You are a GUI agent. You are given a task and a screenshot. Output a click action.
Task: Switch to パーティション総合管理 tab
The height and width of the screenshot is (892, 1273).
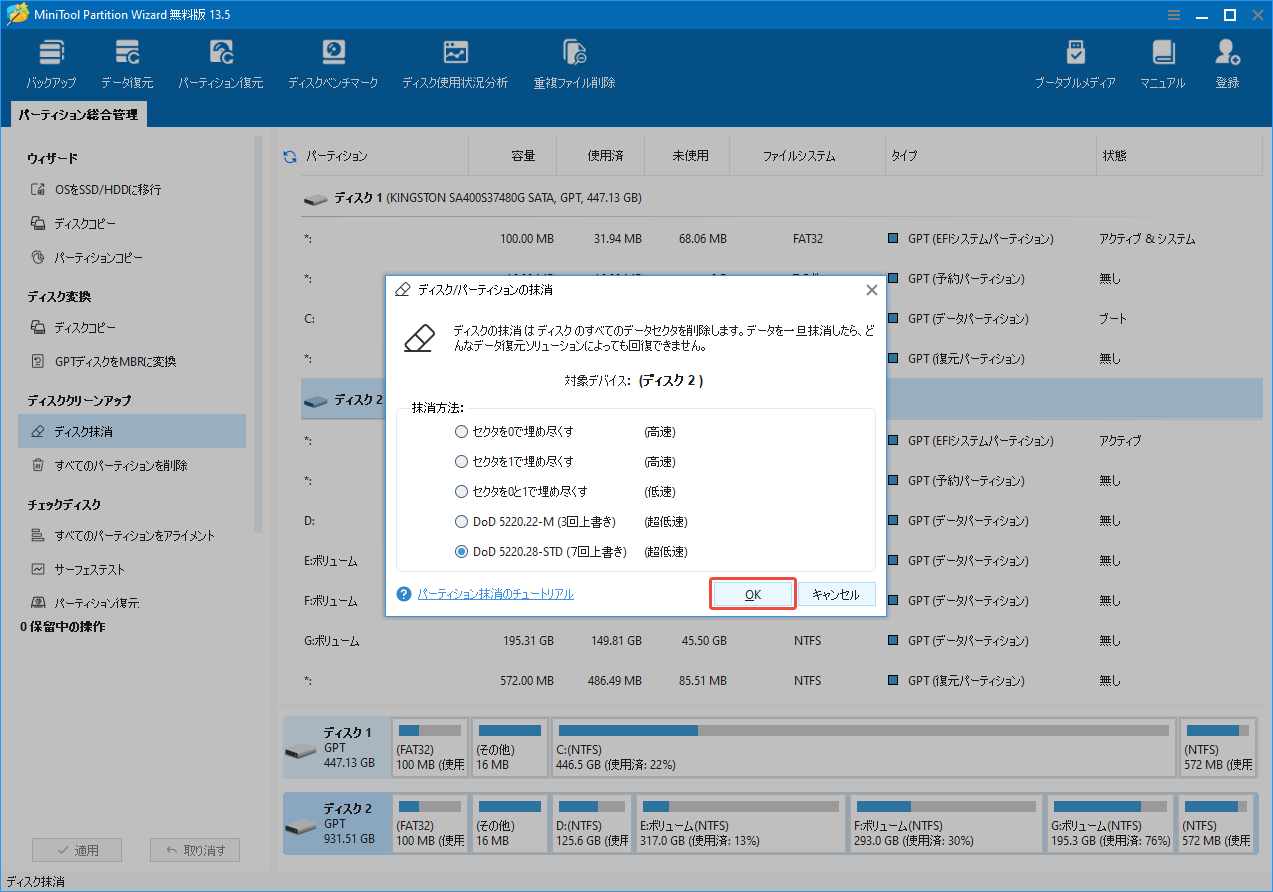coord(78,115)
